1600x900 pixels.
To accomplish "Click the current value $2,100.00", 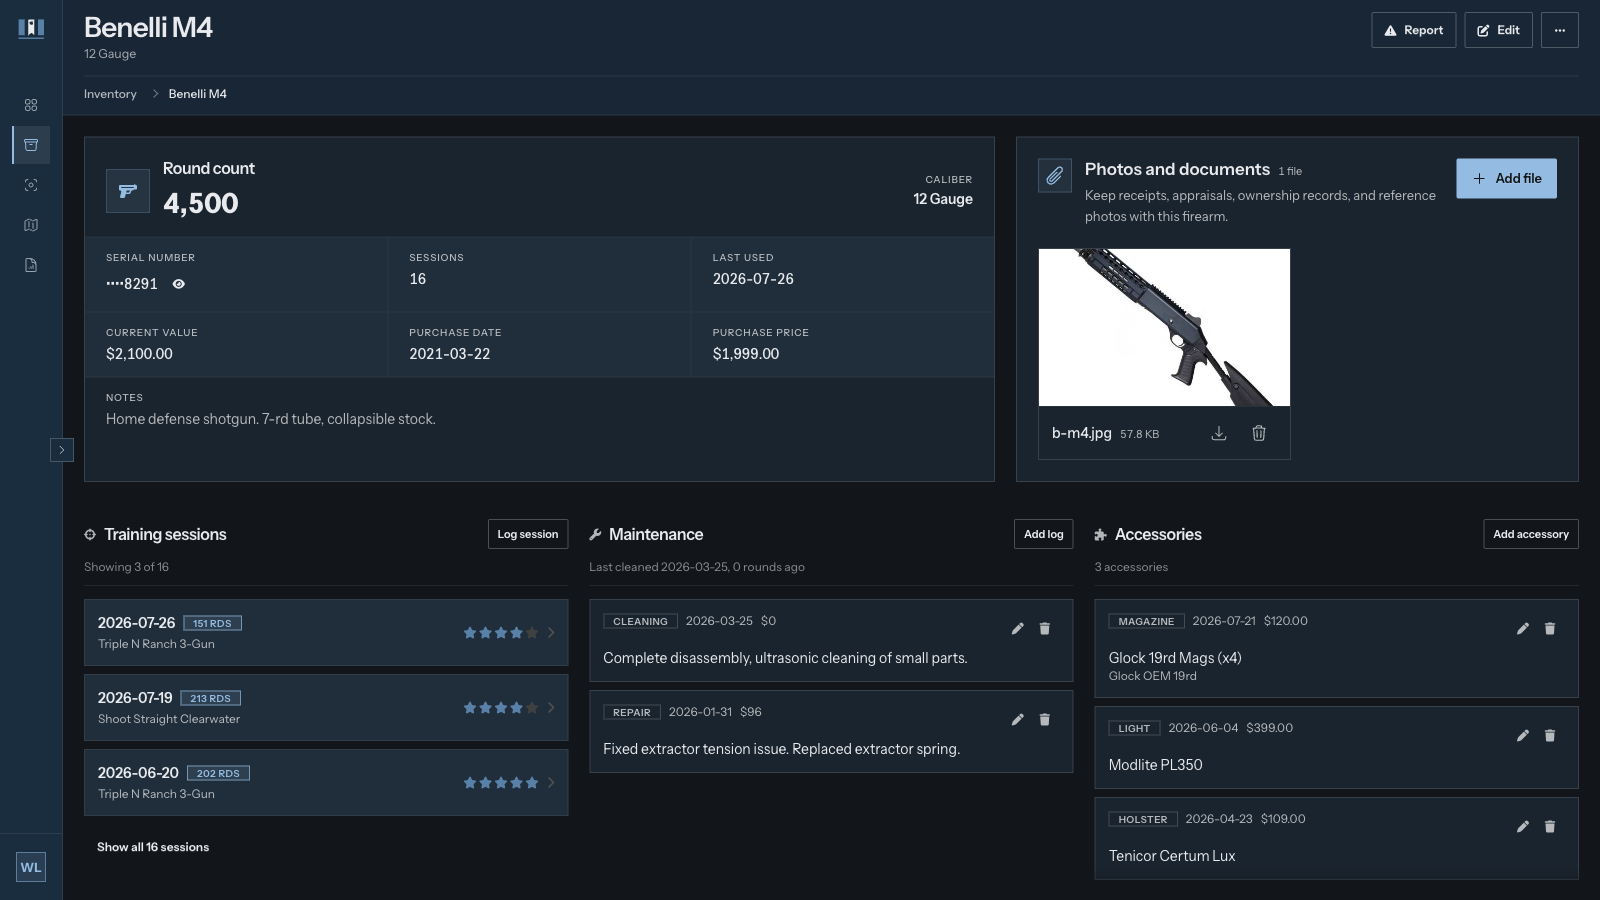I will [x=139, y=354].
